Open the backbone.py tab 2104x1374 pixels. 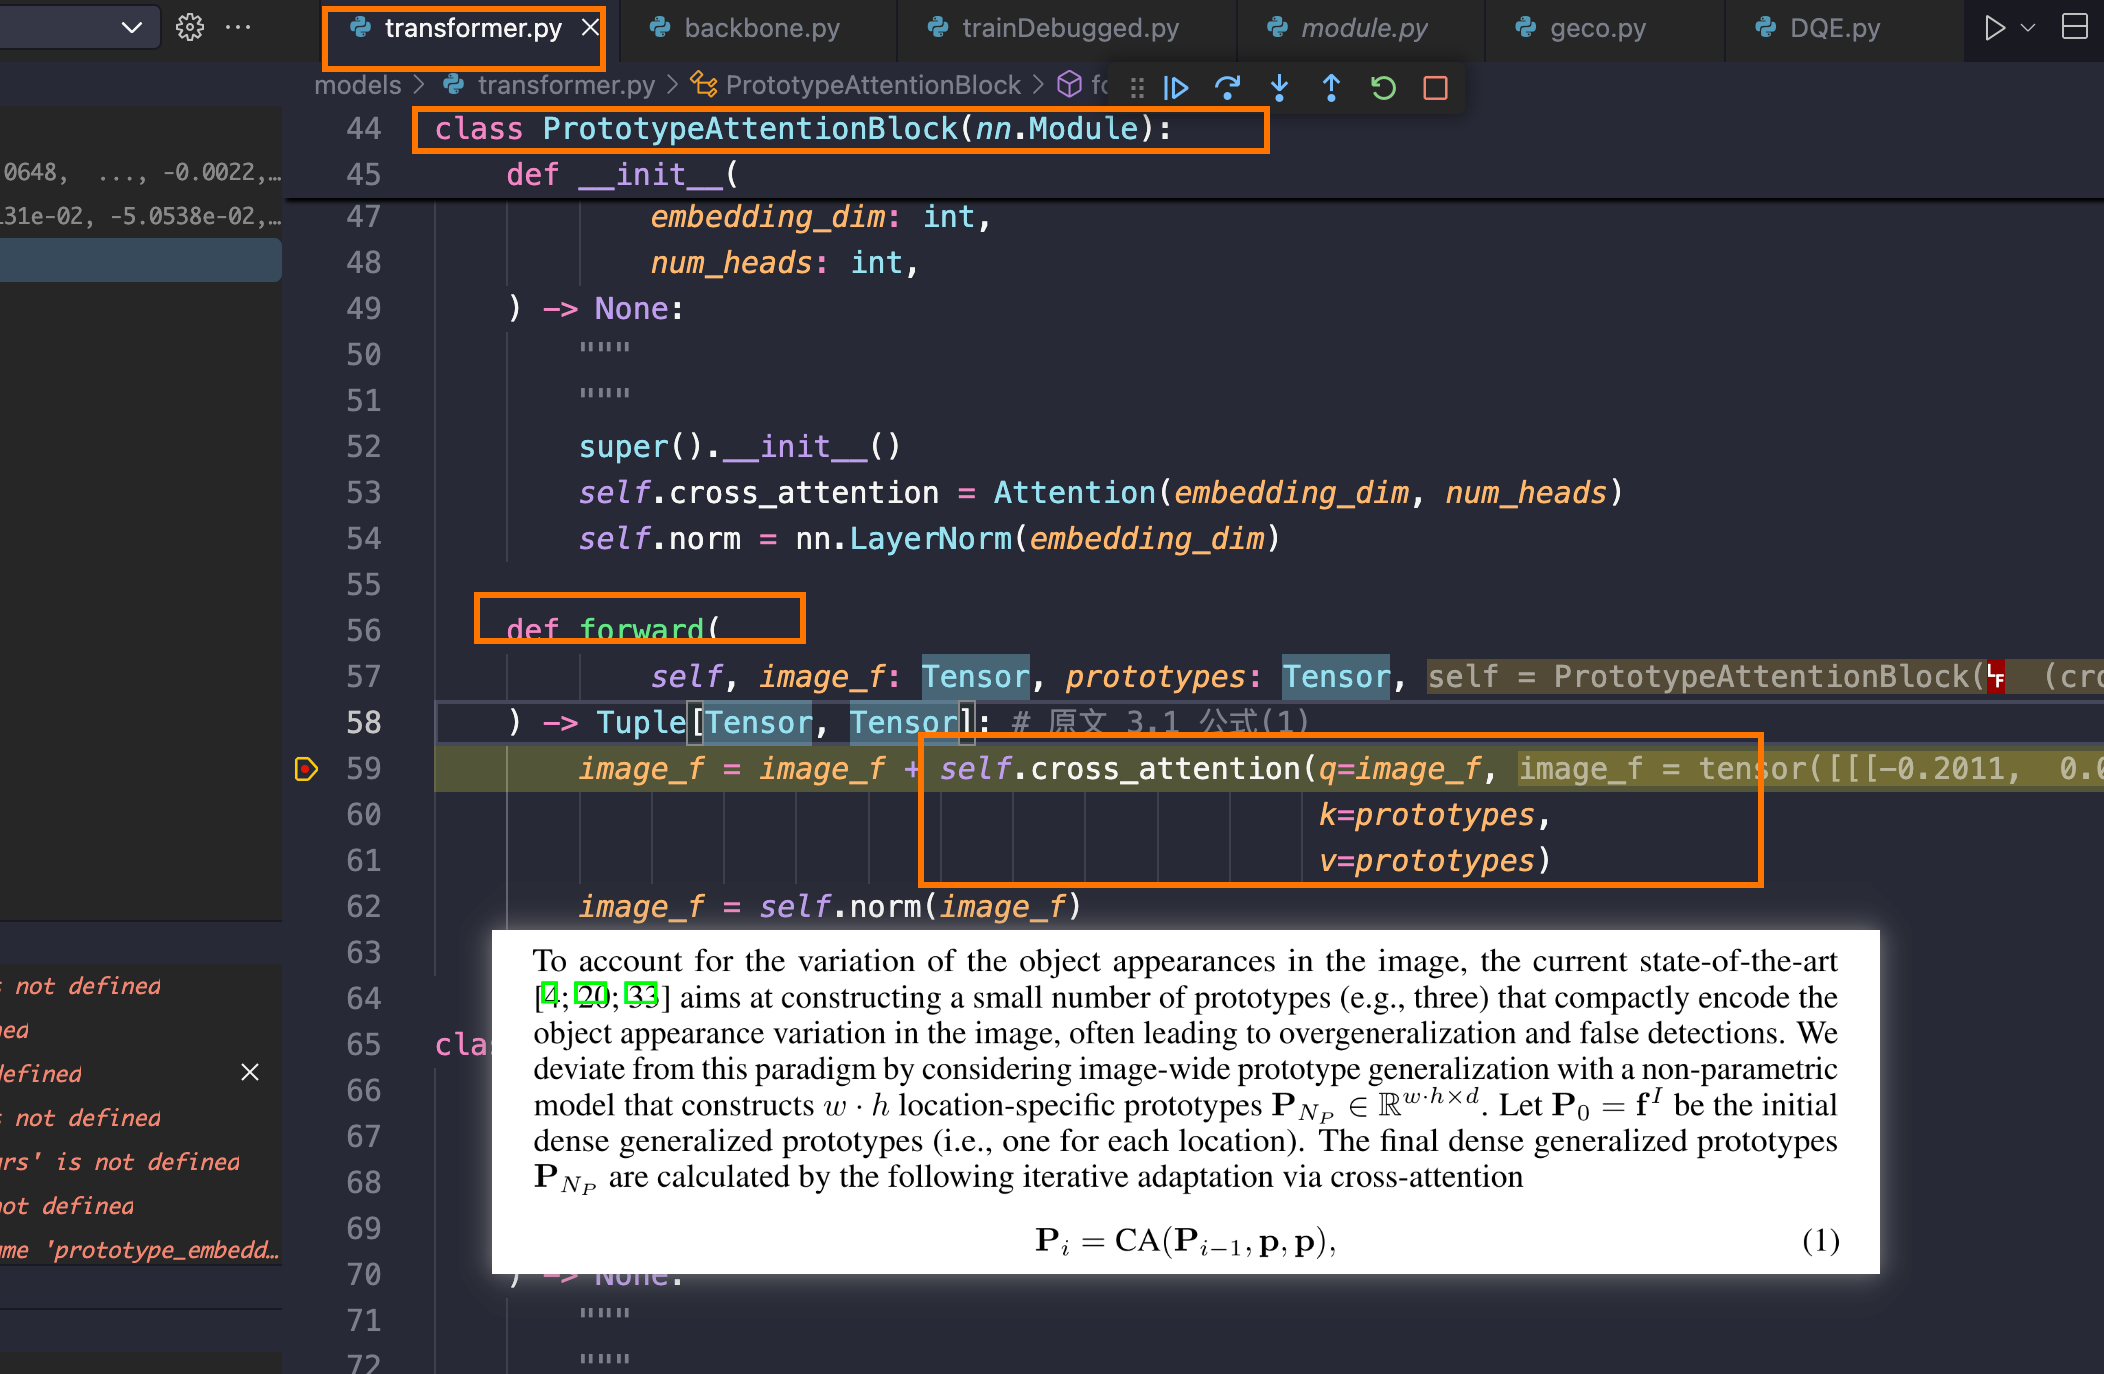(x=761, y=28)
